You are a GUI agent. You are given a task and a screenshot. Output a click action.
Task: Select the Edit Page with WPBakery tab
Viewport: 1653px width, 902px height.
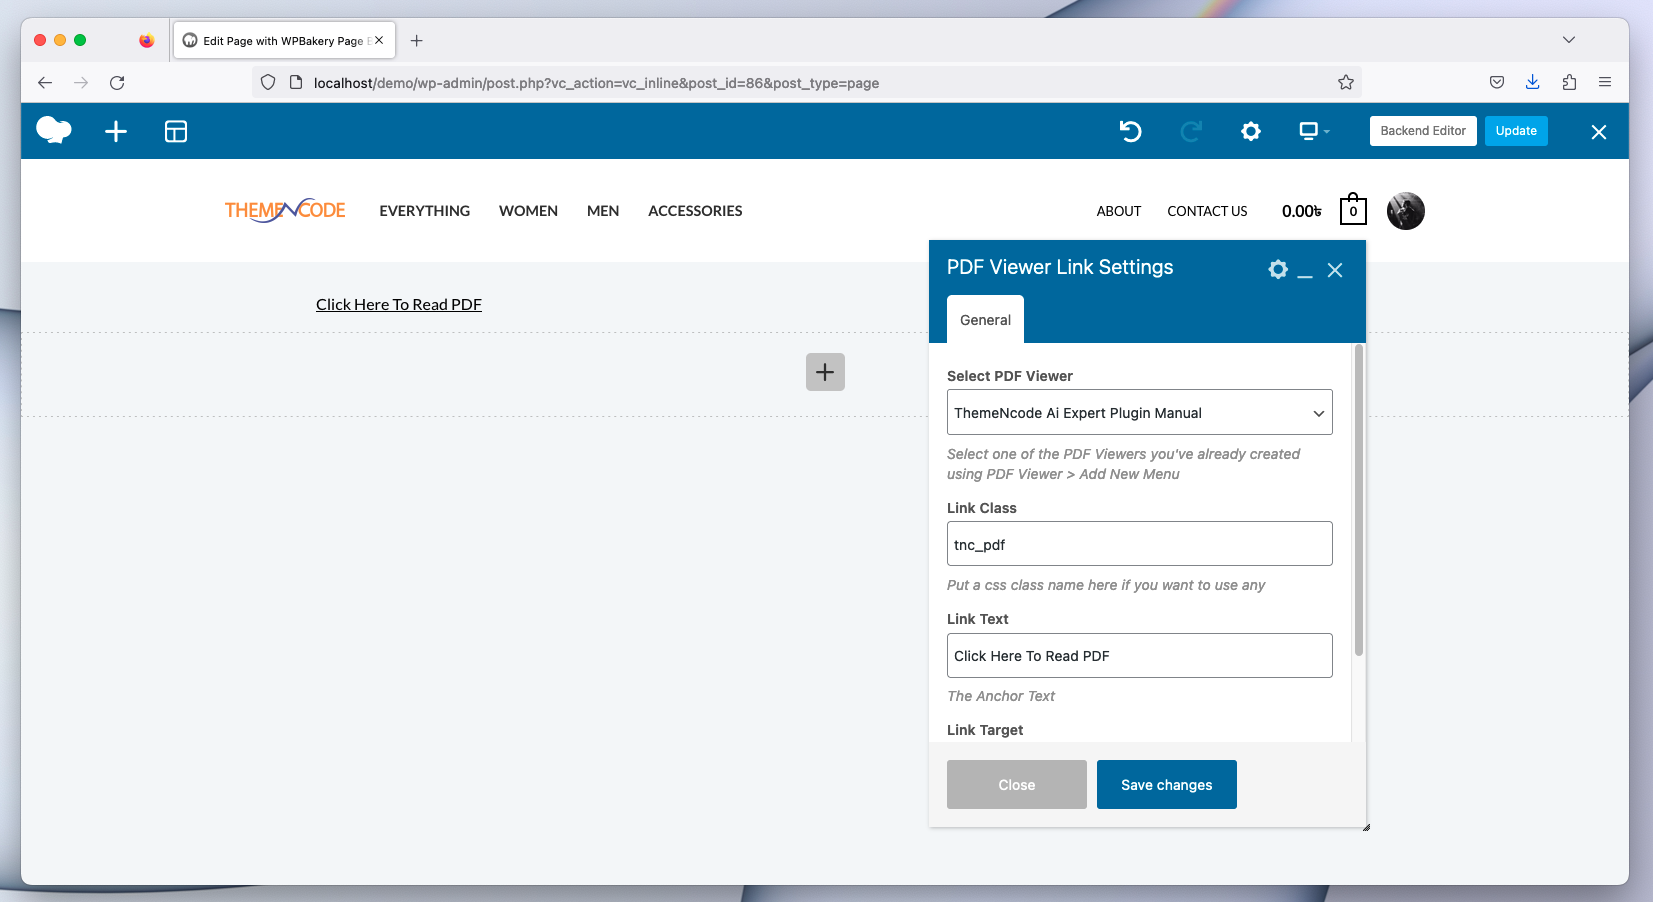284,41
